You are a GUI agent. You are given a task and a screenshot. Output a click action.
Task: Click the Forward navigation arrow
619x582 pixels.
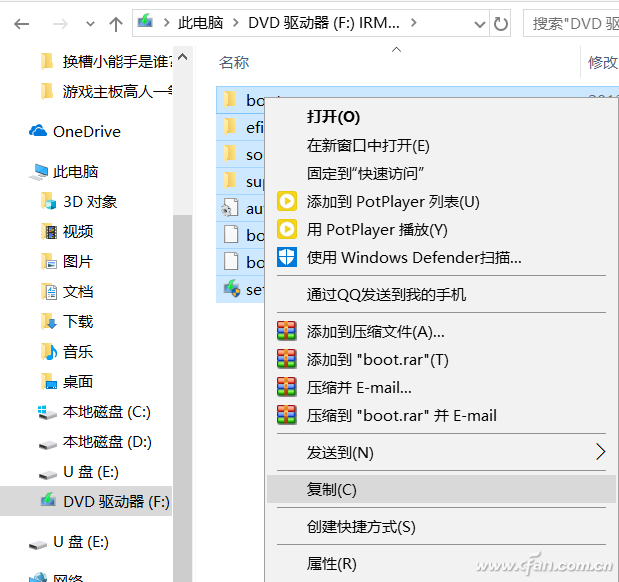pyautogui.click(x=60, y=24)
